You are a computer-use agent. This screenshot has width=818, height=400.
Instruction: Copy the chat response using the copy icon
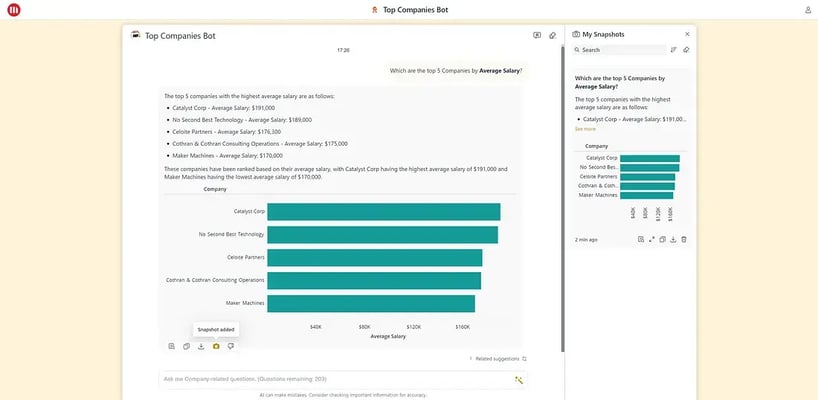coord(186,346)
